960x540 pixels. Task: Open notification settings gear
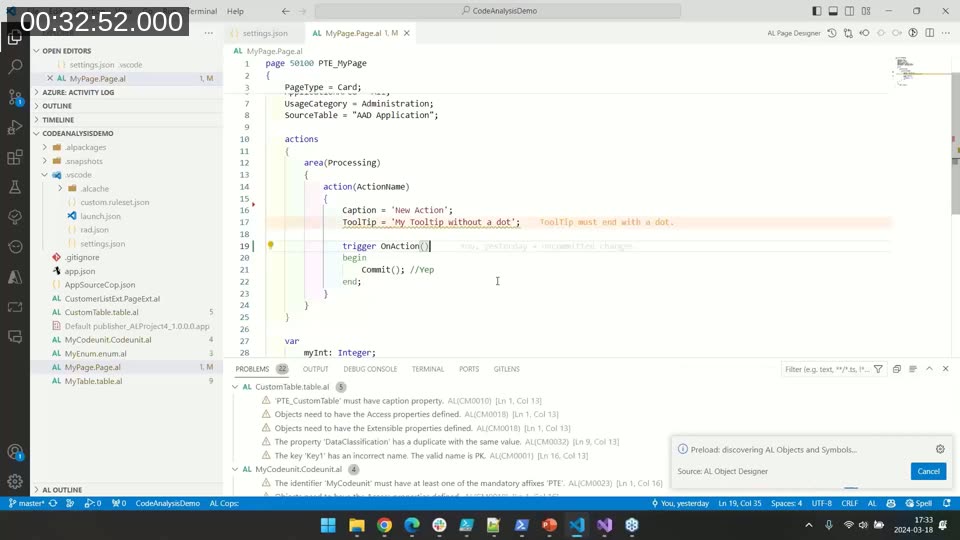pos(940,449)
